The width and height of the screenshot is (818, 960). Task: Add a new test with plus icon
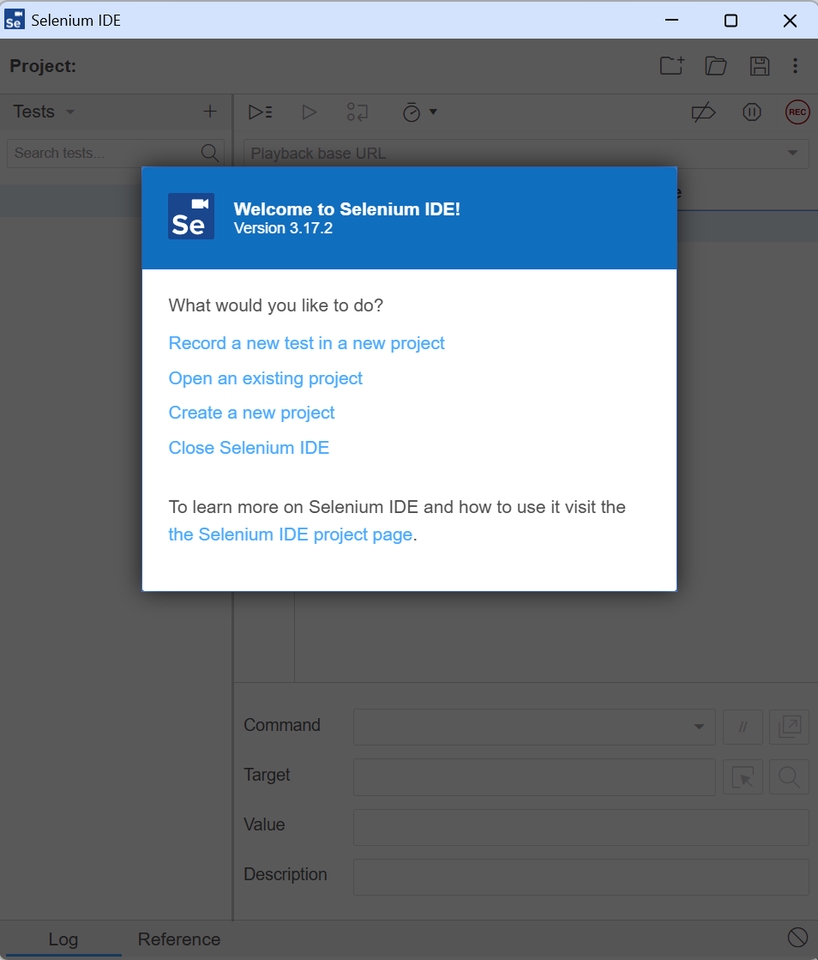pos(209,111)
